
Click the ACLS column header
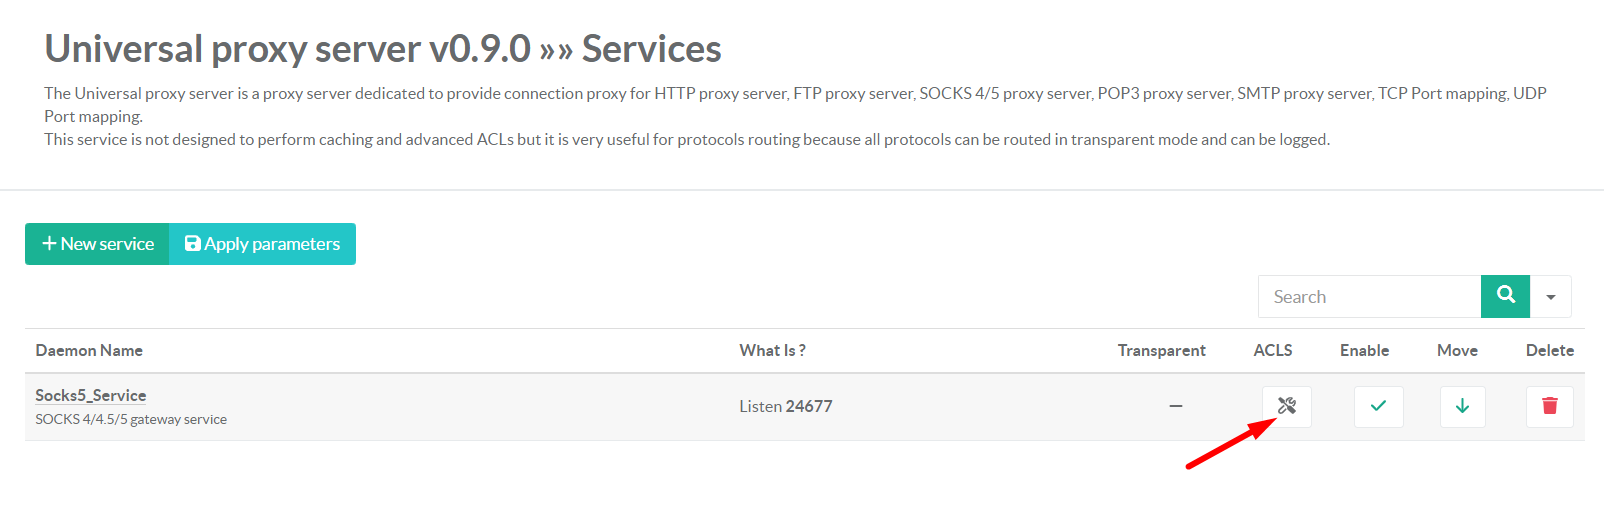(x=1272, y=350)
